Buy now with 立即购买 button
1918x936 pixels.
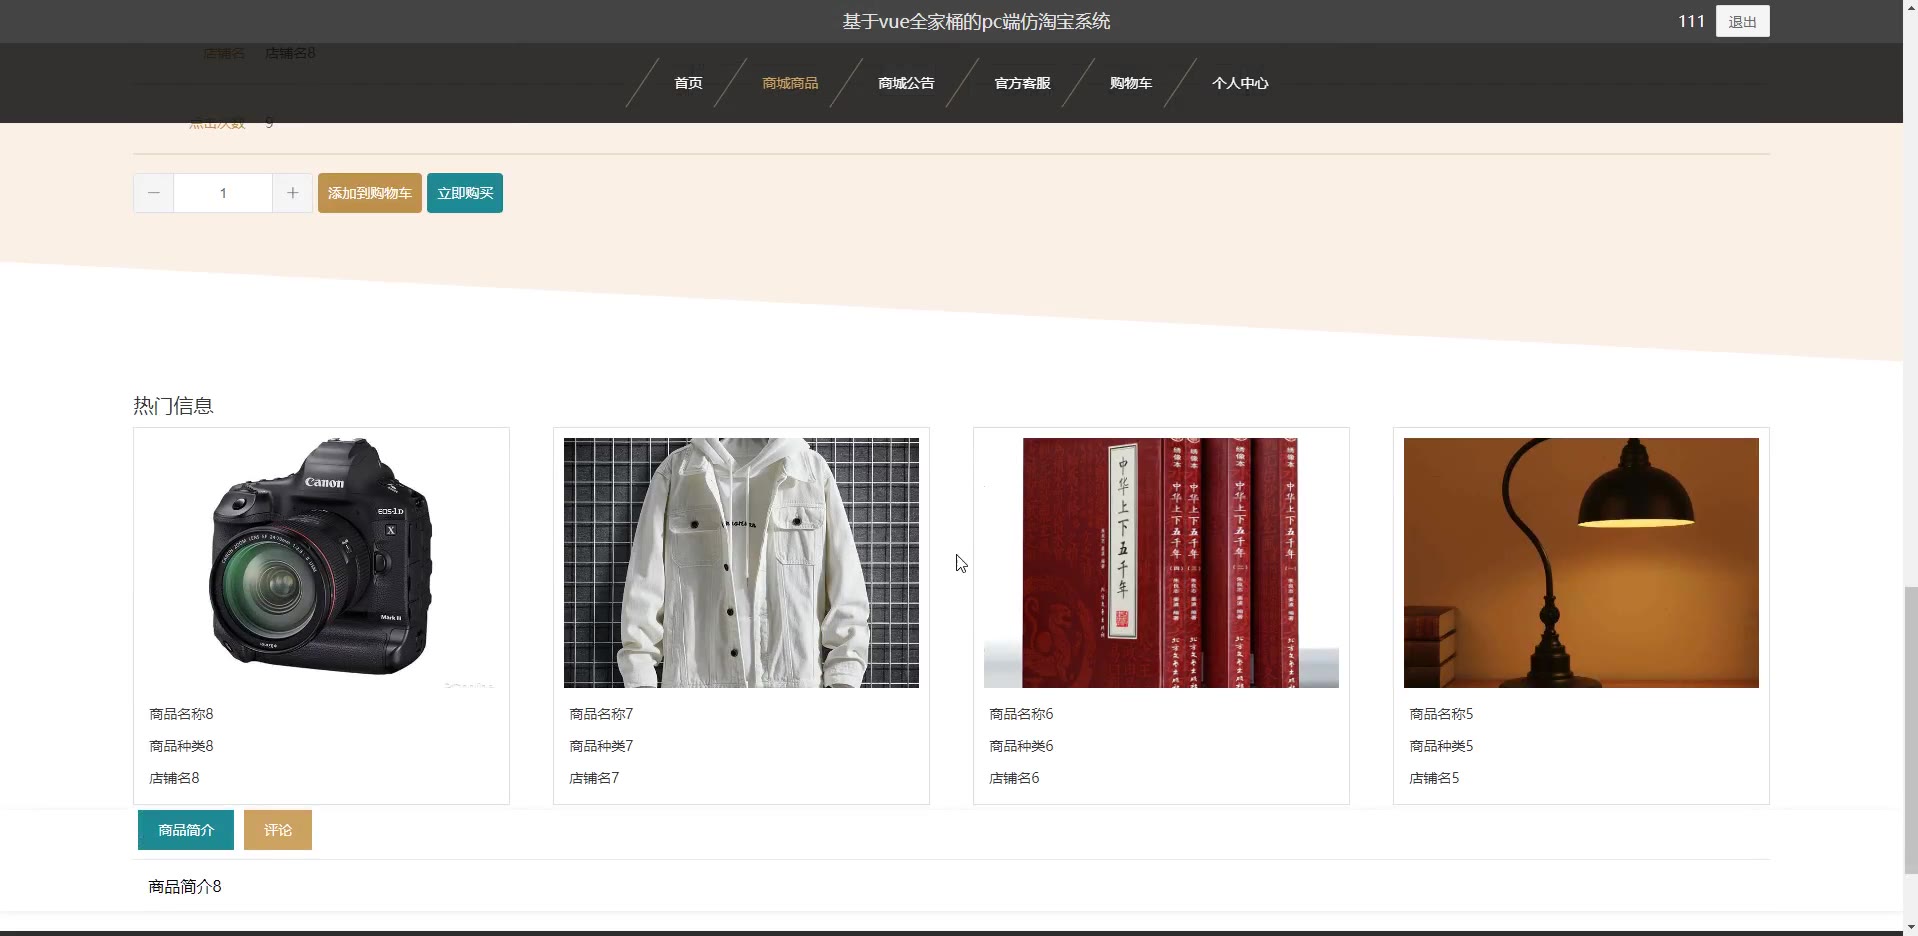click(x=465, y=193)
